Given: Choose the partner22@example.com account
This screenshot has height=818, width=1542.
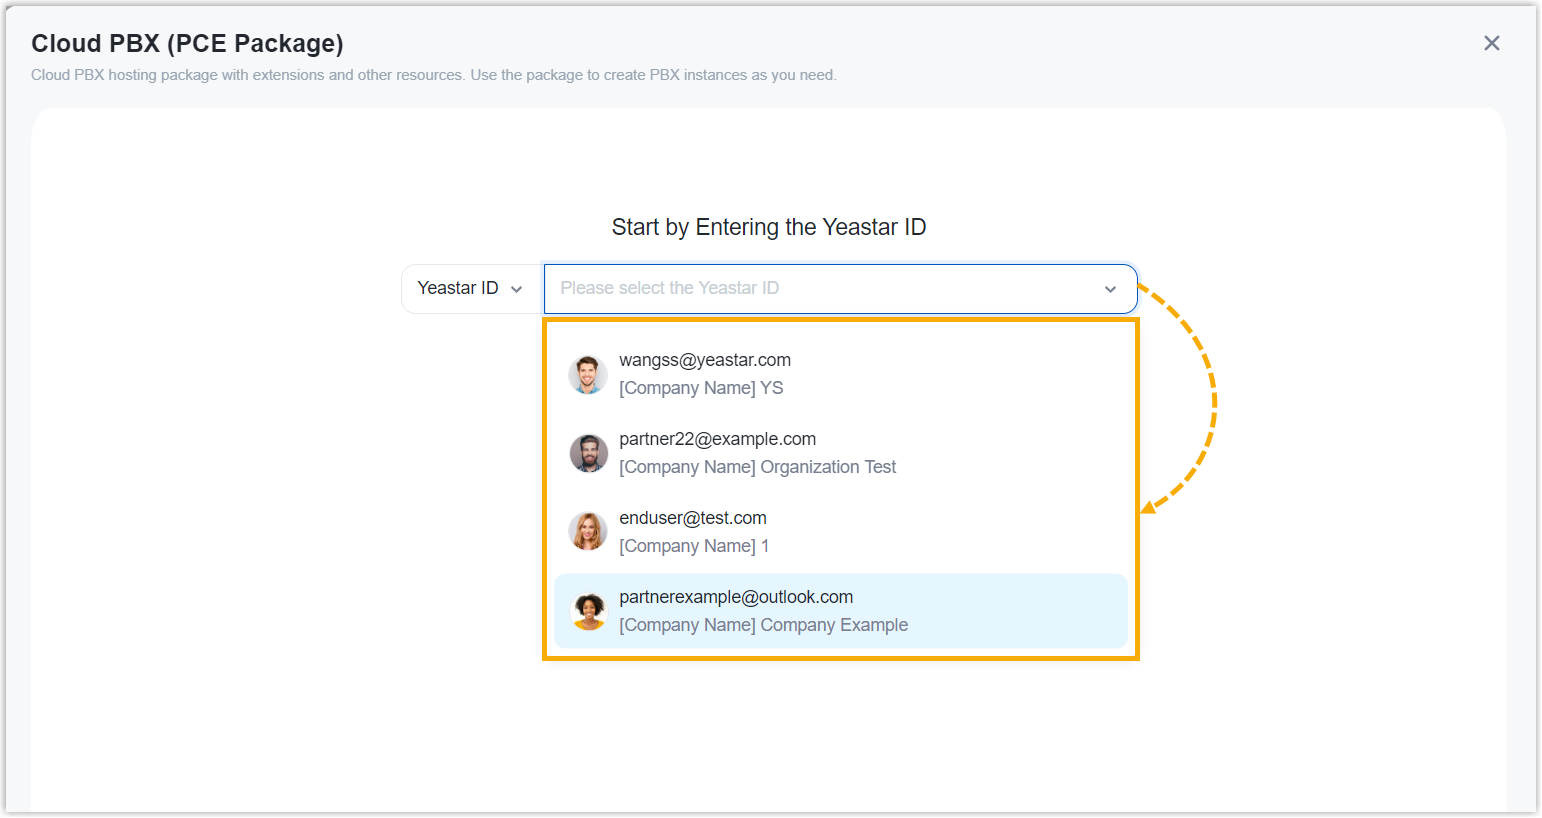Looking at the screenshot, I should tap(717, 439).
